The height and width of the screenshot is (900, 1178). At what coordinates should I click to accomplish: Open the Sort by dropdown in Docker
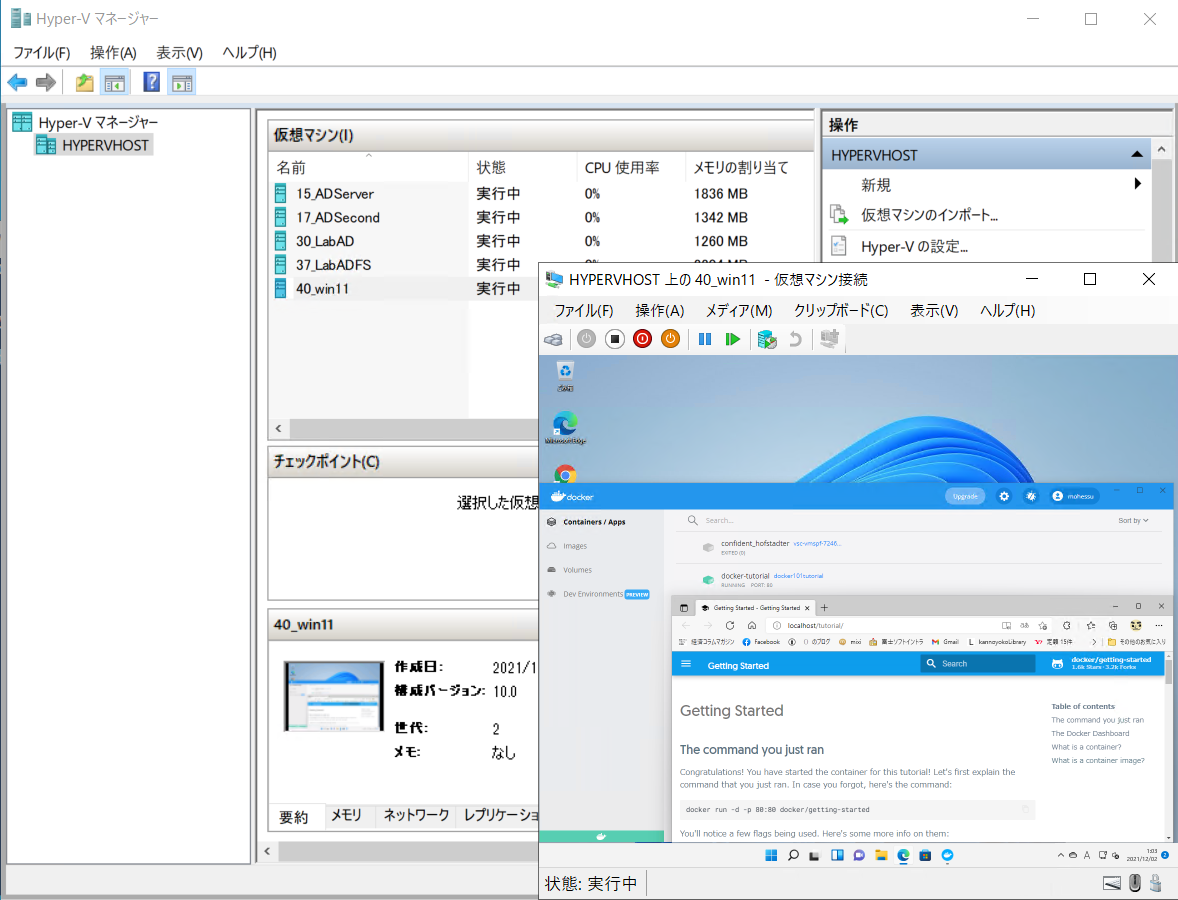pos(1133,520)
